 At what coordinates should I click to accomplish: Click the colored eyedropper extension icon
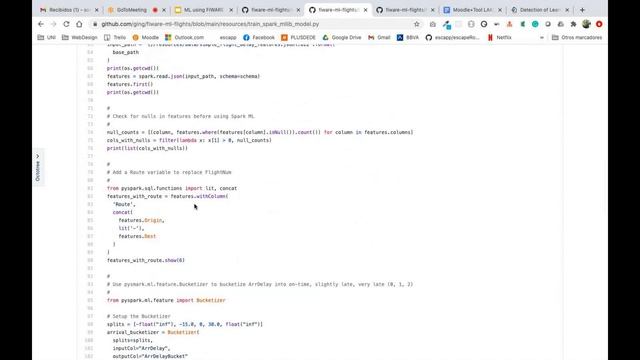click(447, 25)
